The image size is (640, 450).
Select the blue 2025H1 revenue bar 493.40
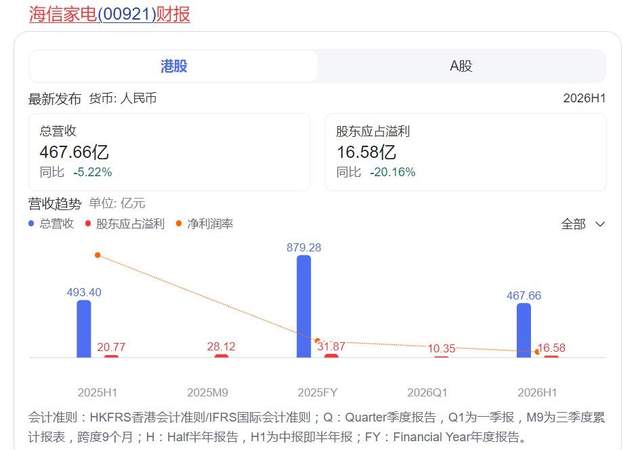pyautogui.click(x=84, y=329)
